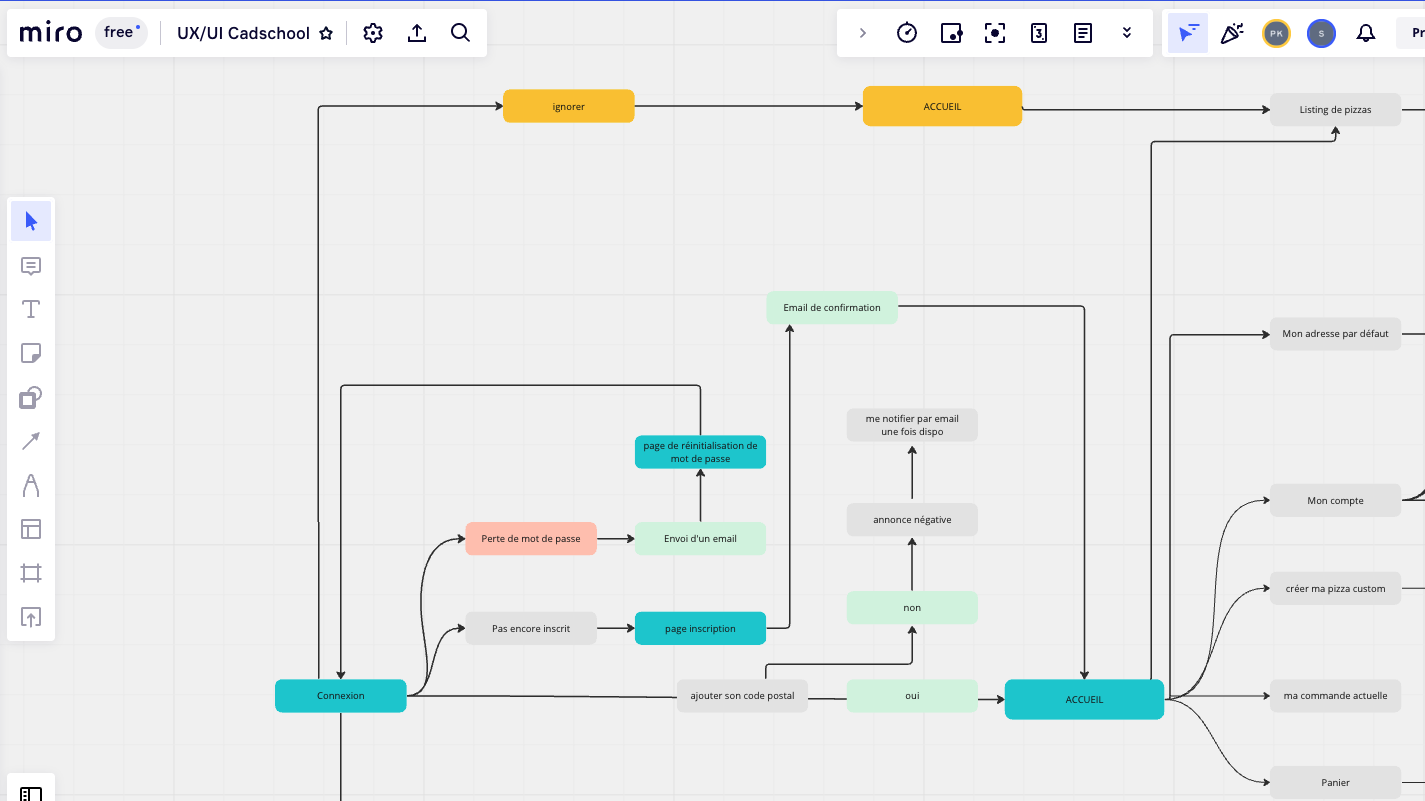Viewport: 1425px width, 801px height.
Task: Expand the collapsed apps toolbar chevron
Action: pyautogui.click(x=862, y=33)
